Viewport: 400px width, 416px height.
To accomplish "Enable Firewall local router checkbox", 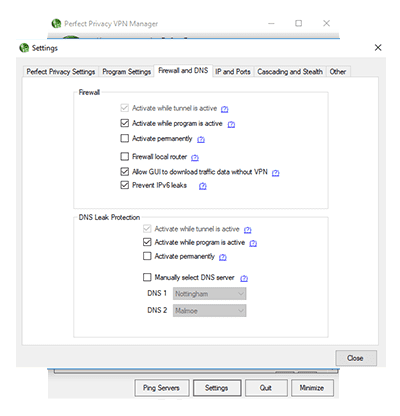I will (124, 156).
